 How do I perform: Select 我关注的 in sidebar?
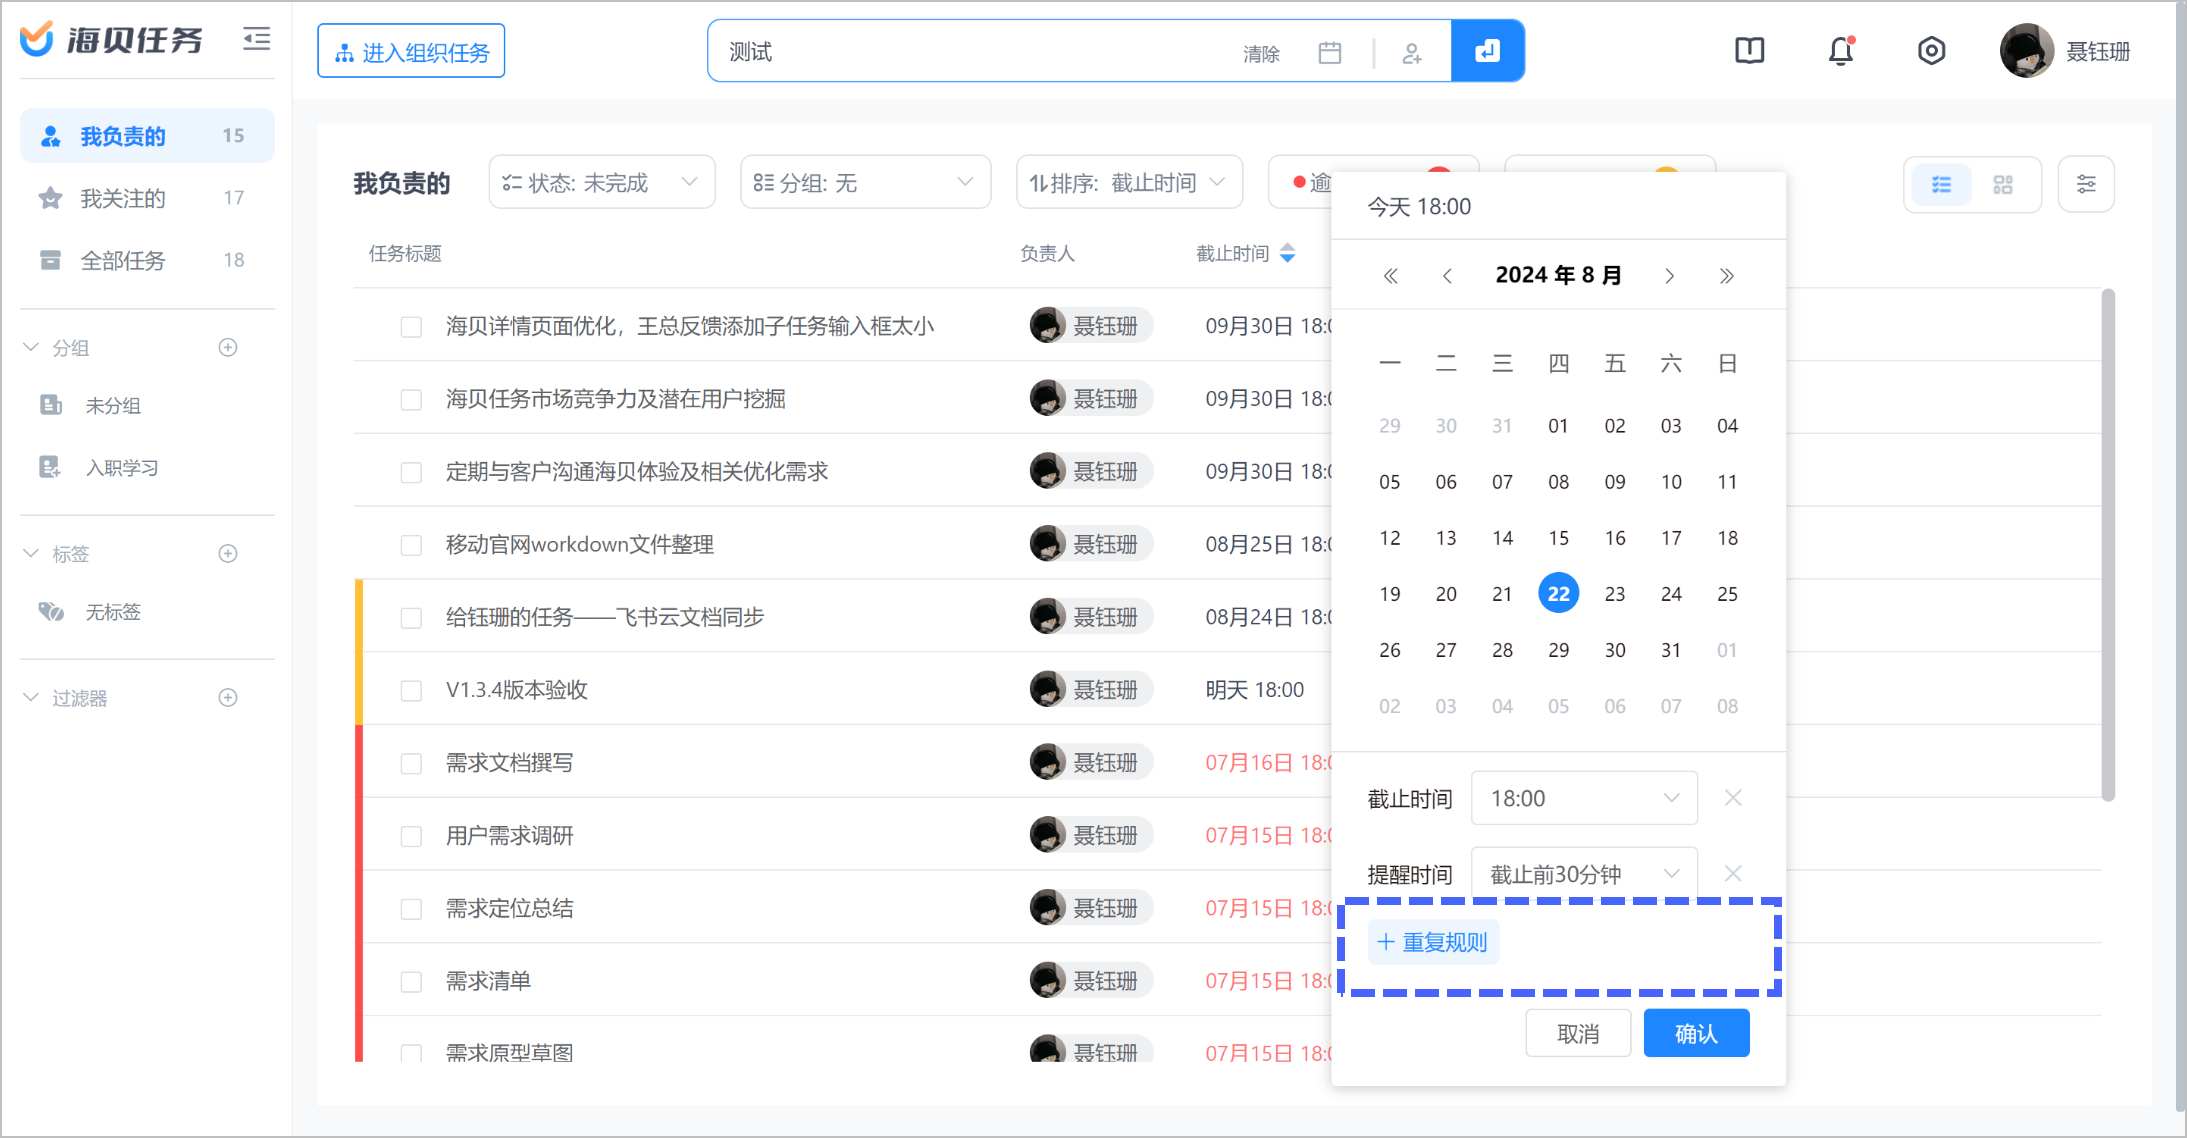tap(147, 198)
